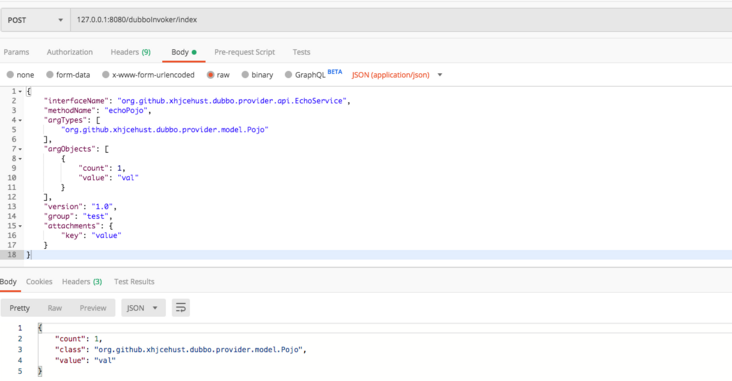The height and width of the screenshot is (381, 732).
Task: Collapse the argObjects array on line 7
Action: [20, 149]
